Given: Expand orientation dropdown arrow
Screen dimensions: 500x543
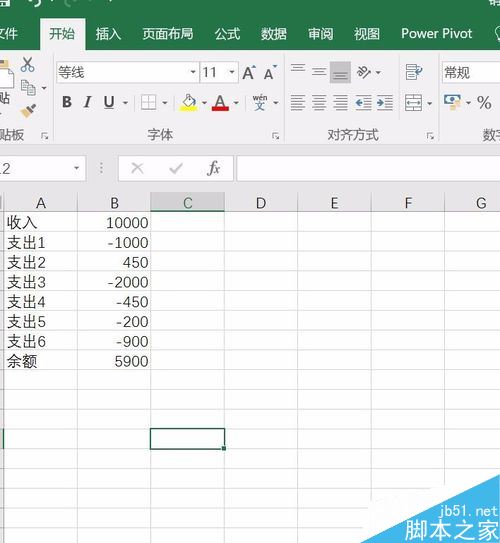Looking at the screenshot, I should click(x=378, y=72).
